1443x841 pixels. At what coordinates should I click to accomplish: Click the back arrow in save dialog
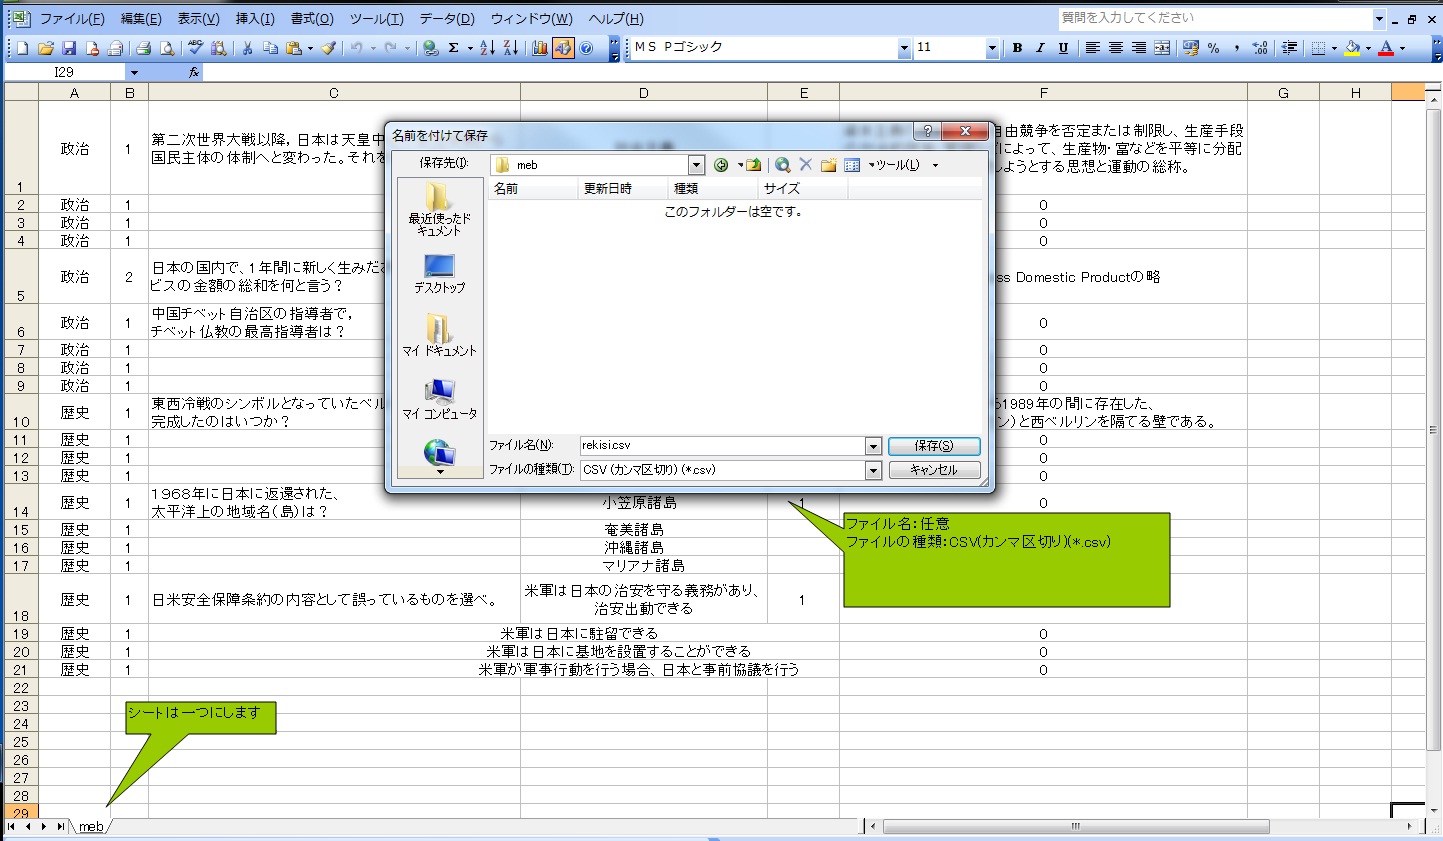(x=721, y=165)
